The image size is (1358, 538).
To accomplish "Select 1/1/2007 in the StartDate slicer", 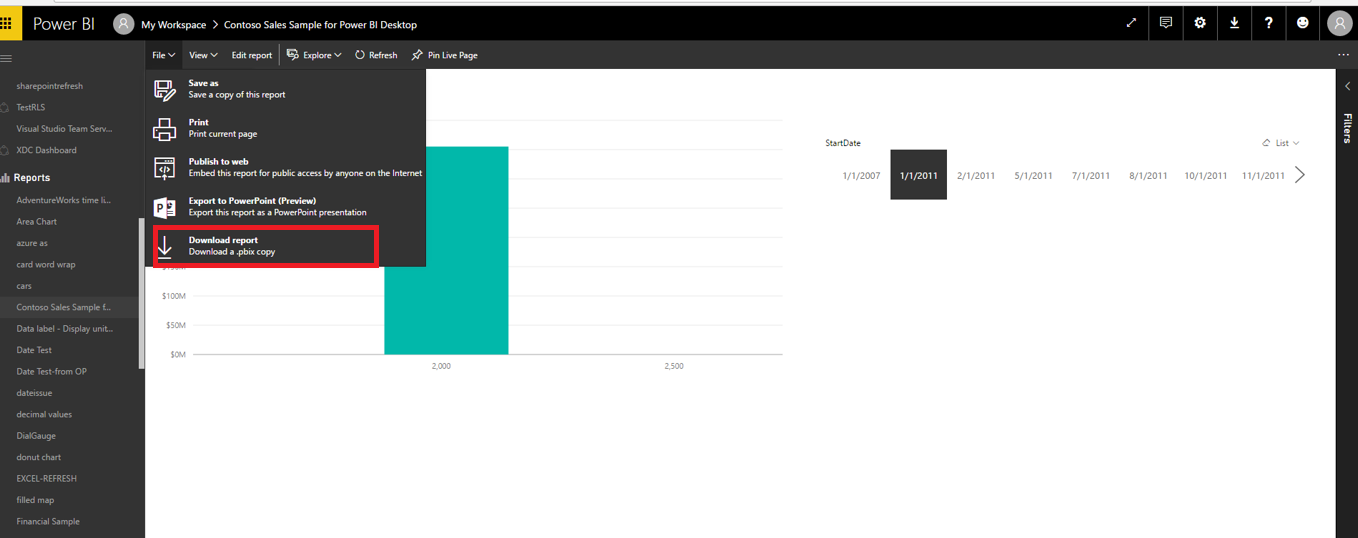I will (861, 175).
